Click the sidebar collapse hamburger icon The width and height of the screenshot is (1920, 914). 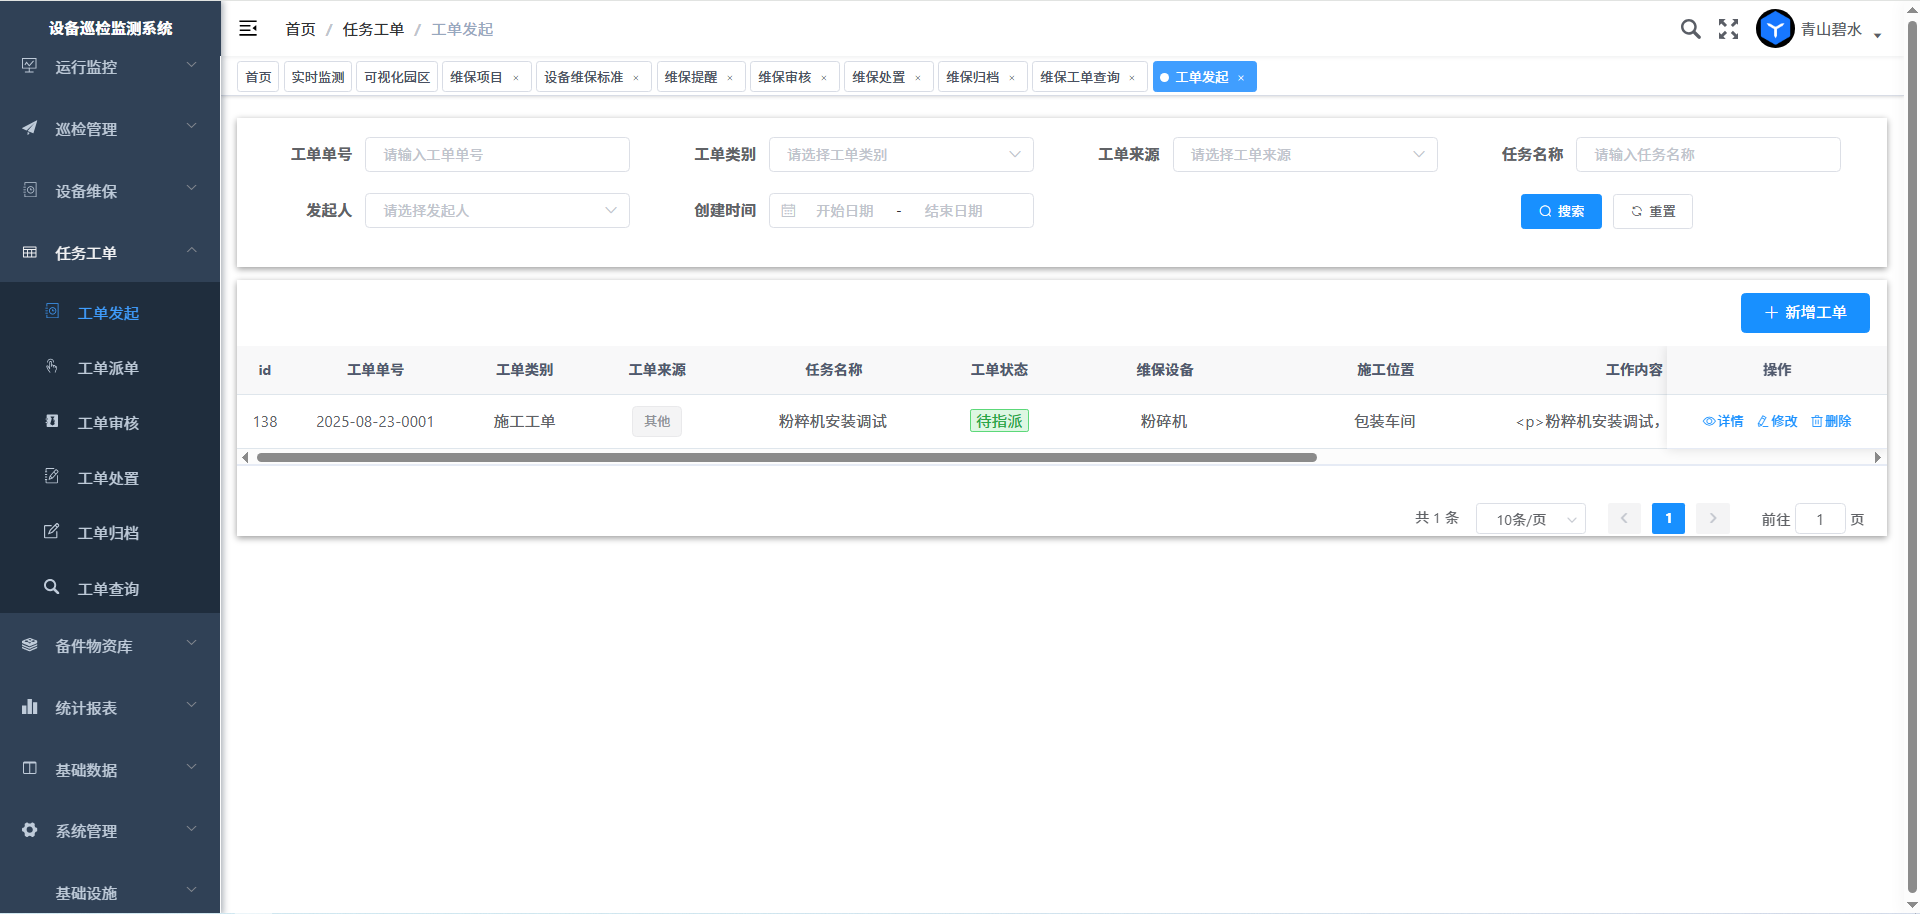[x=248, y=29]
